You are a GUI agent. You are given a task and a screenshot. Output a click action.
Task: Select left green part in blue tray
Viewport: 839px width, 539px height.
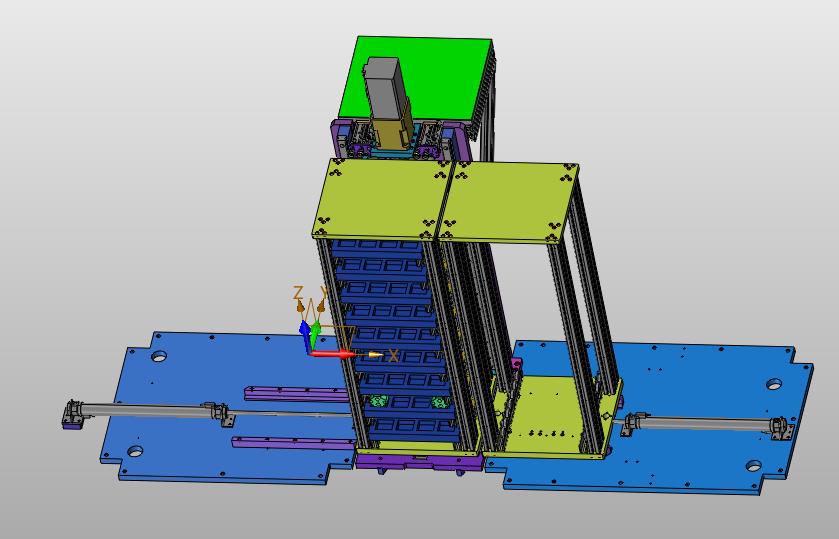click(379, 400)
